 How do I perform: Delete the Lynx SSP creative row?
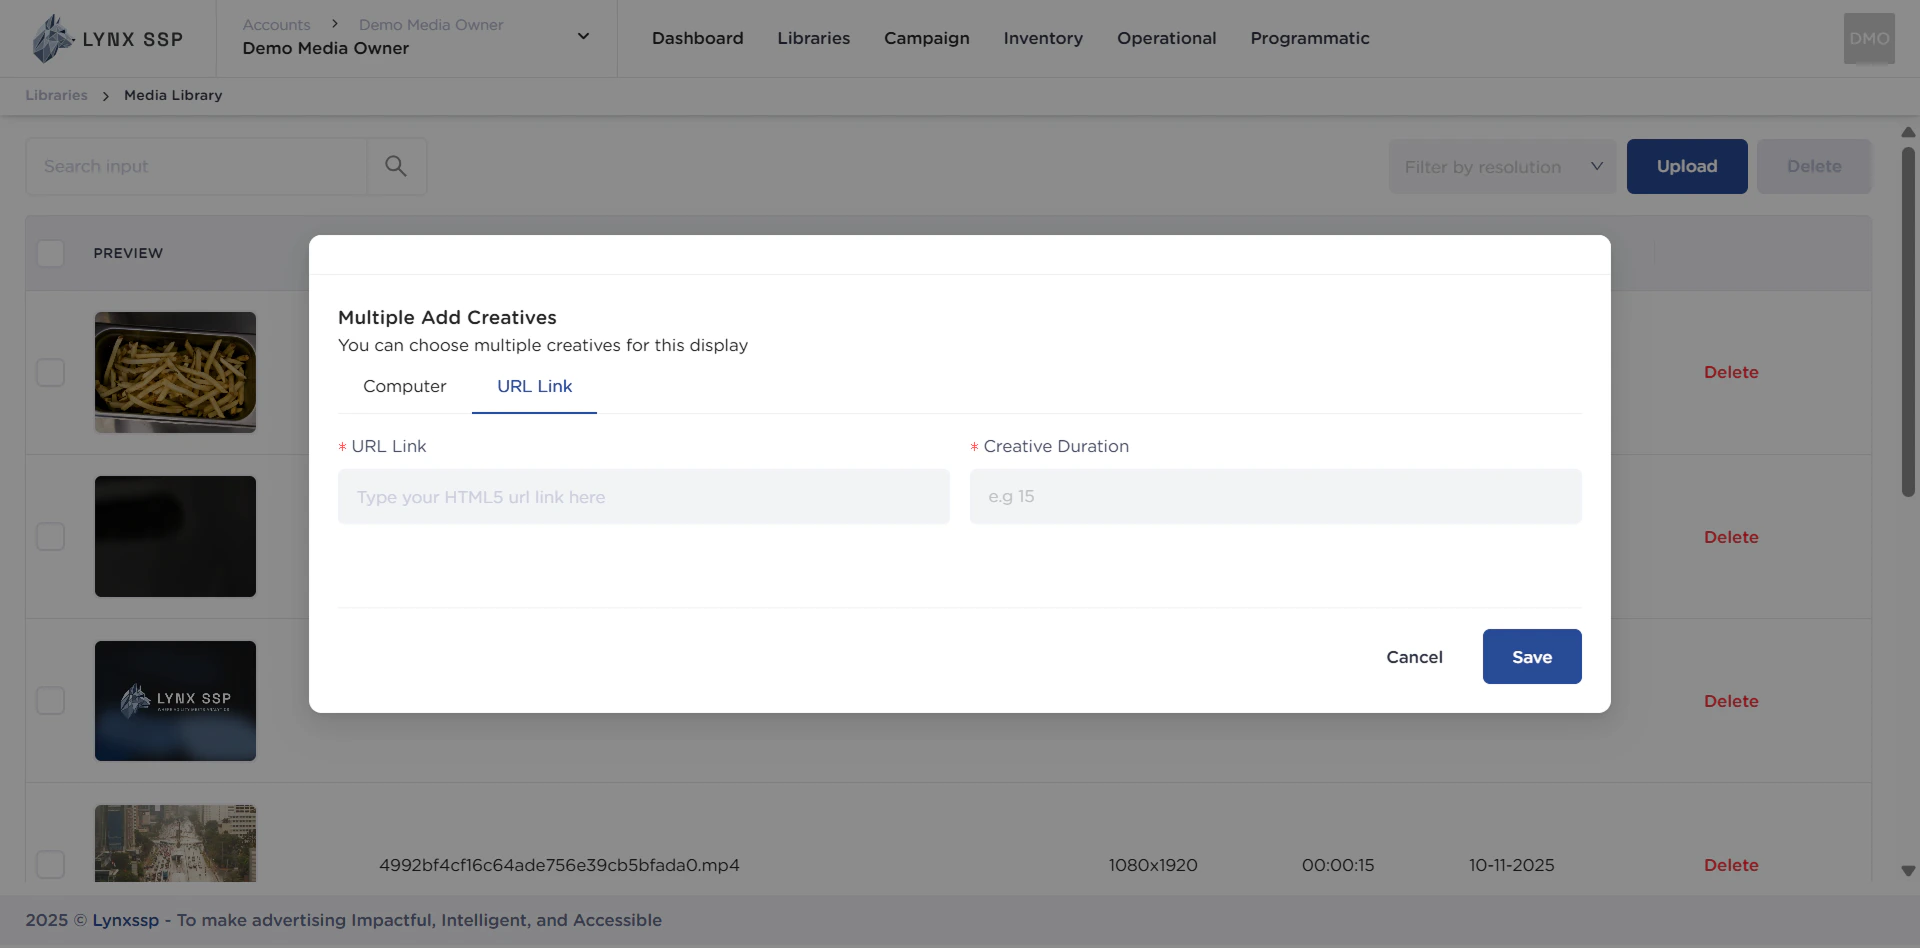[x=1731, y=701]
